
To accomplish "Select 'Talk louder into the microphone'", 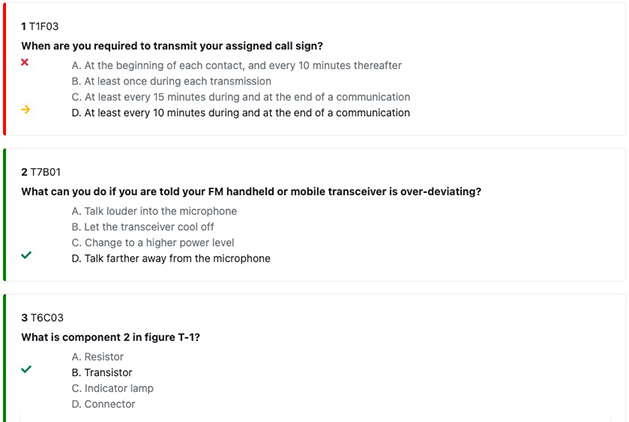I will pyautogui.click(x=154, y=211).
